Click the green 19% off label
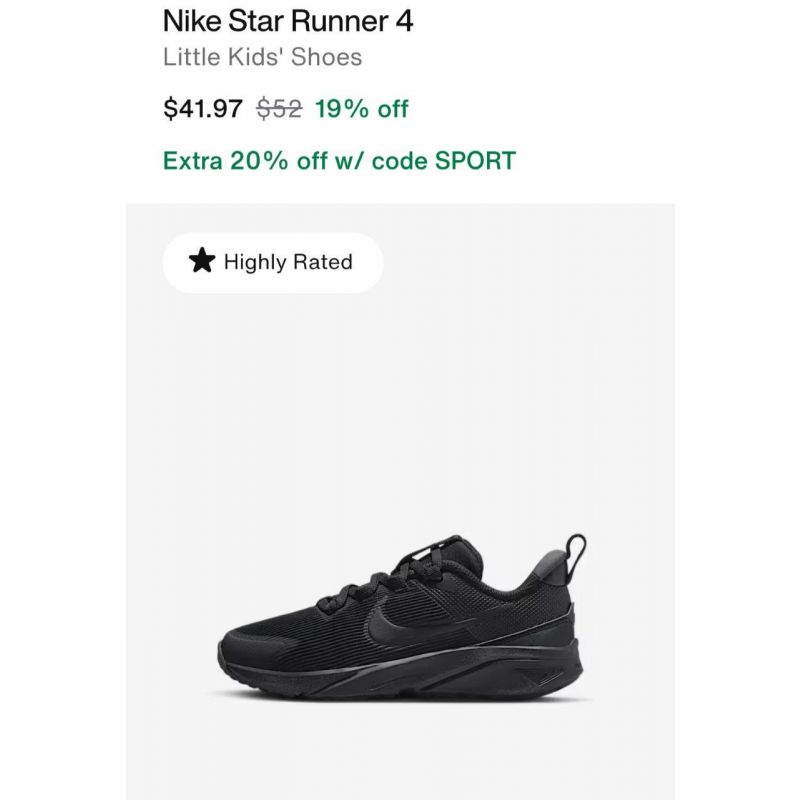 pyautogui.click(x=362, y=108)
